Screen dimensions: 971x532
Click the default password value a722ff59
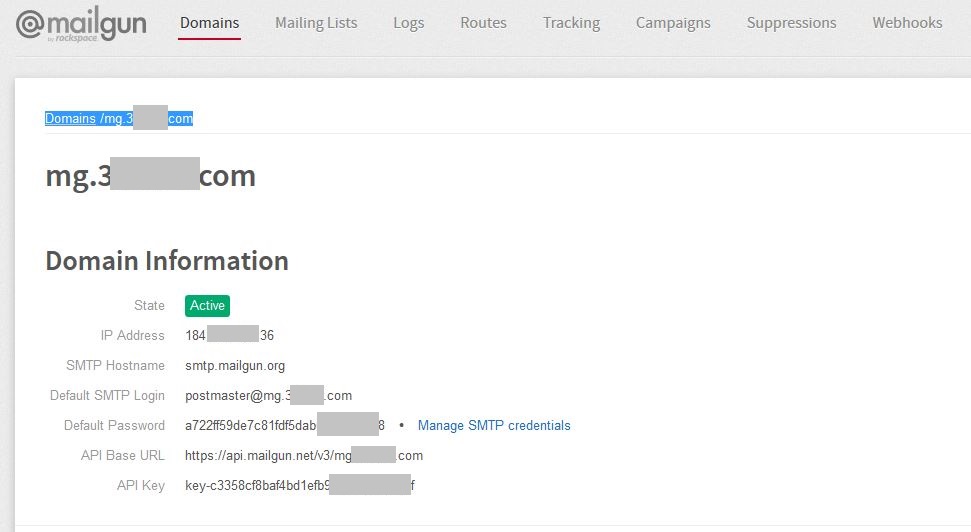tap(285, 425)
